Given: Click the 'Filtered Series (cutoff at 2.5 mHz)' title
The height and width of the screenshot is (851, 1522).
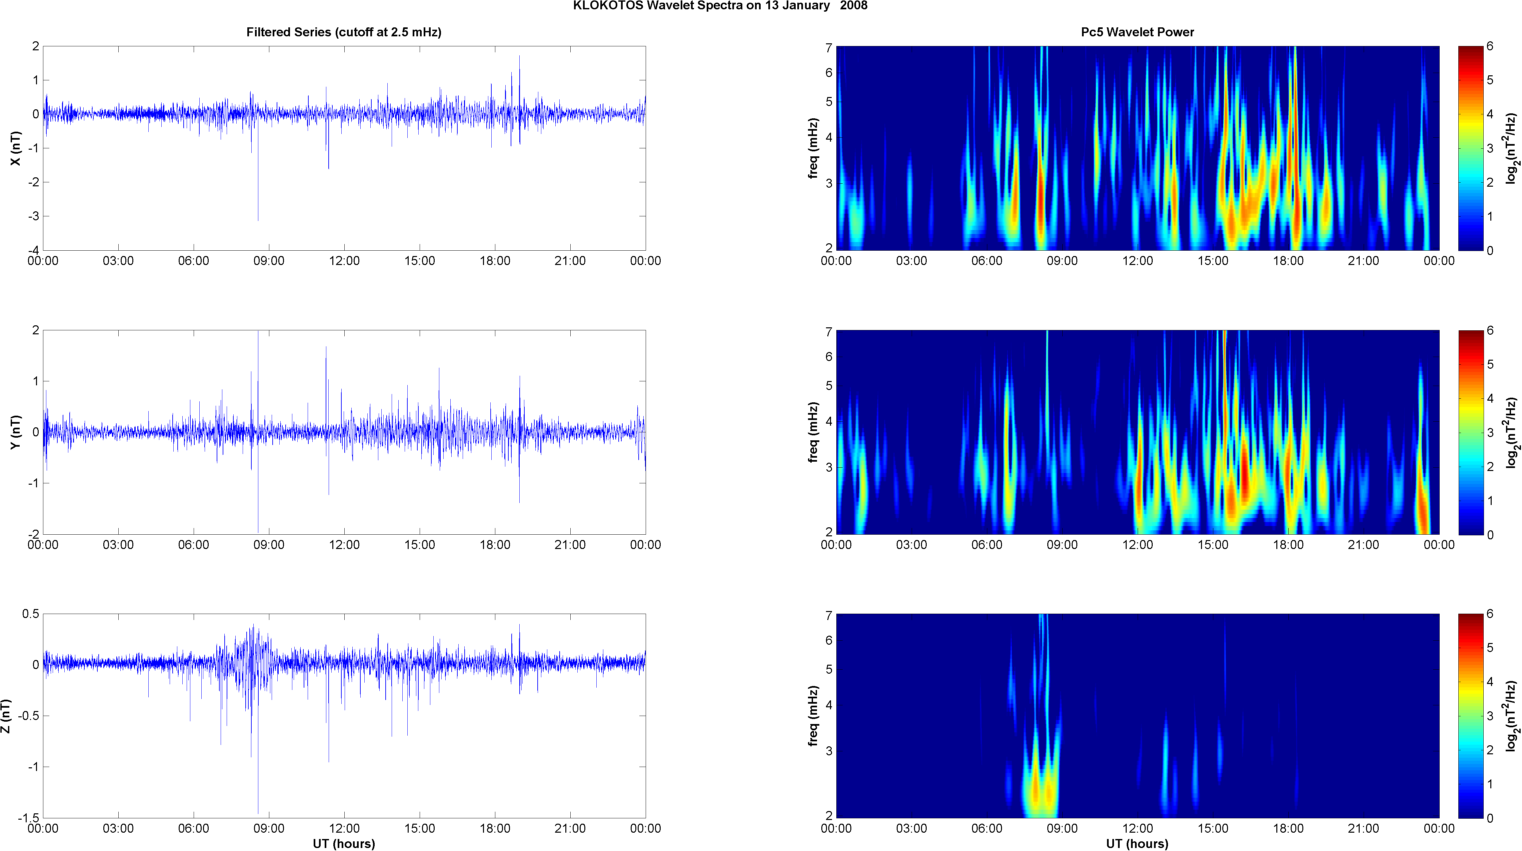Looking at the screenshot, I should coord(344,32).
